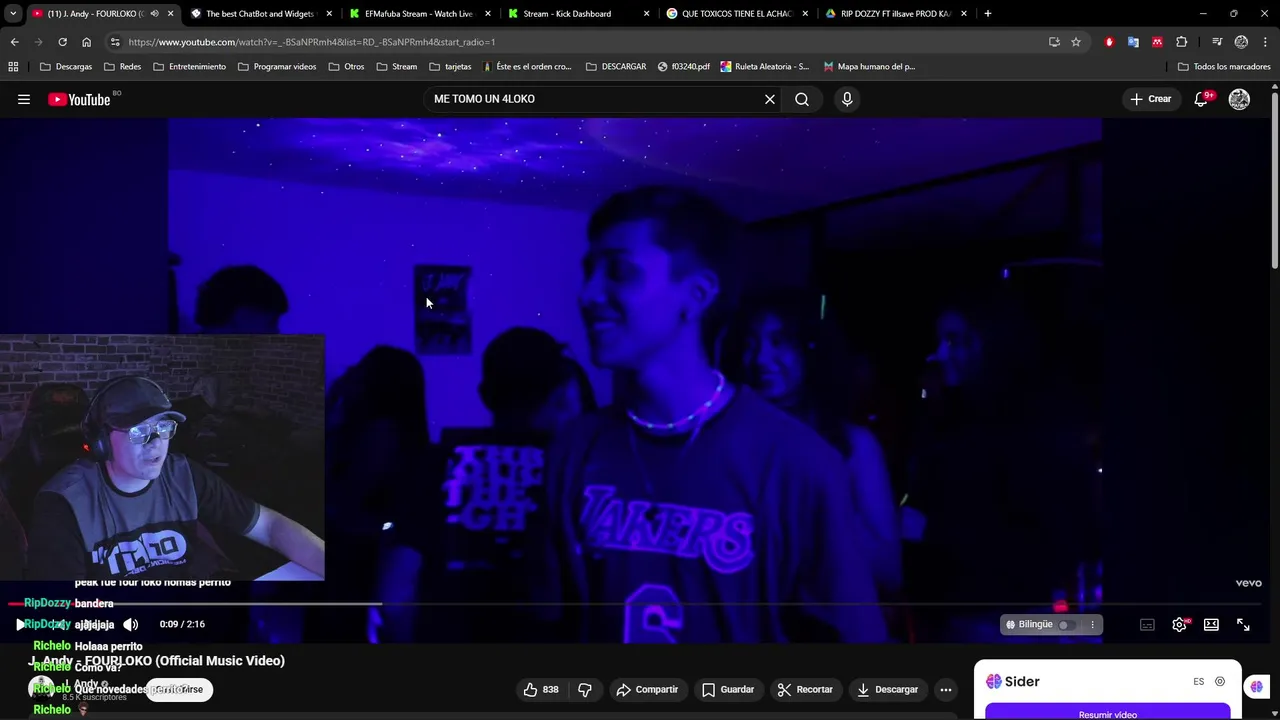The image size is (1280, 720).
Task: Mute the video volume speaker
Action: coord(130,624)
